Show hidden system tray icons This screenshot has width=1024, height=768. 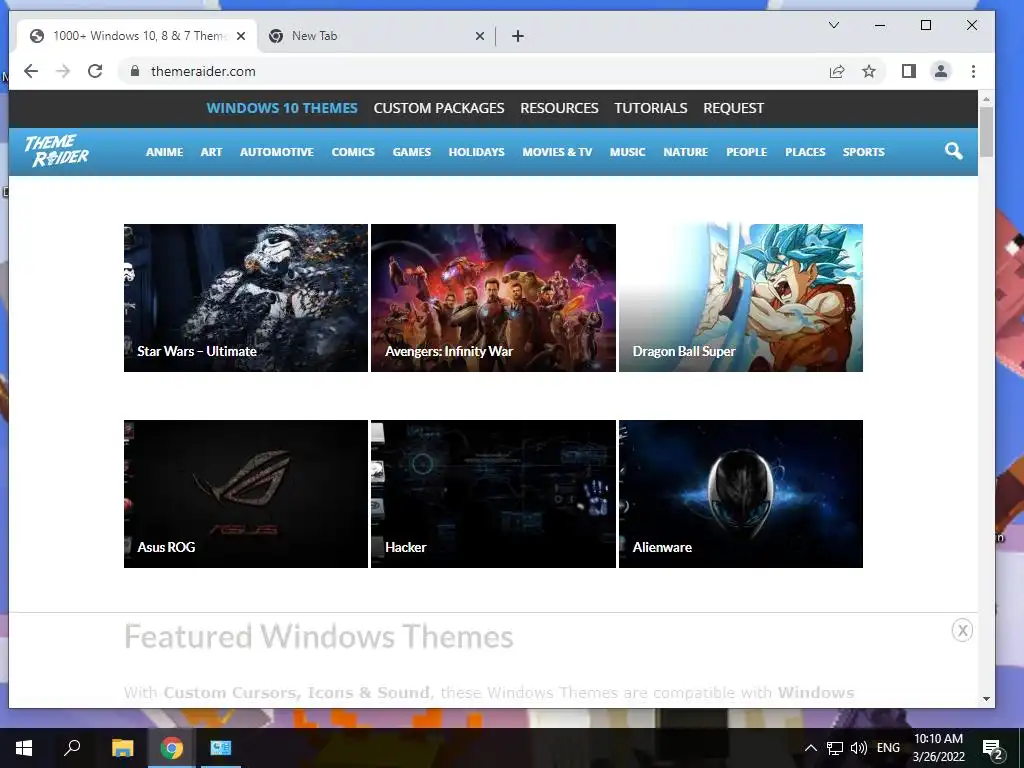(x=810, y=748)
